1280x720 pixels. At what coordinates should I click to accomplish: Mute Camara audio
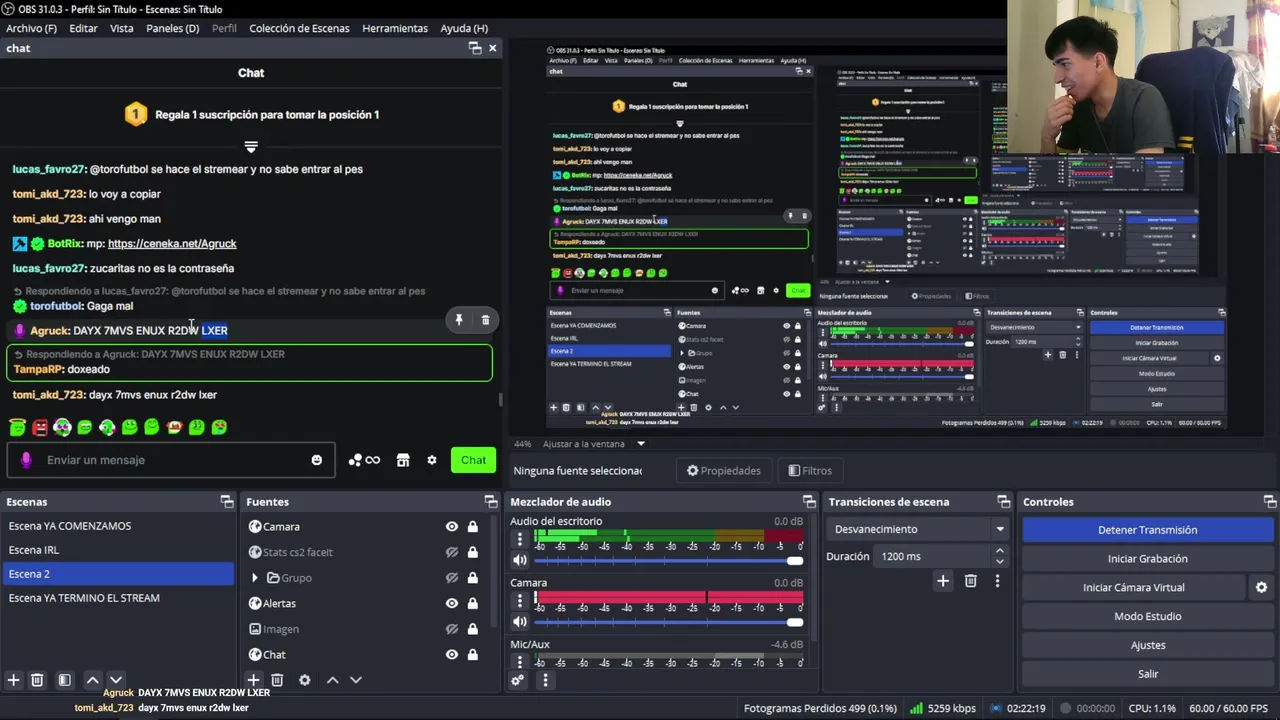[519, 622]
